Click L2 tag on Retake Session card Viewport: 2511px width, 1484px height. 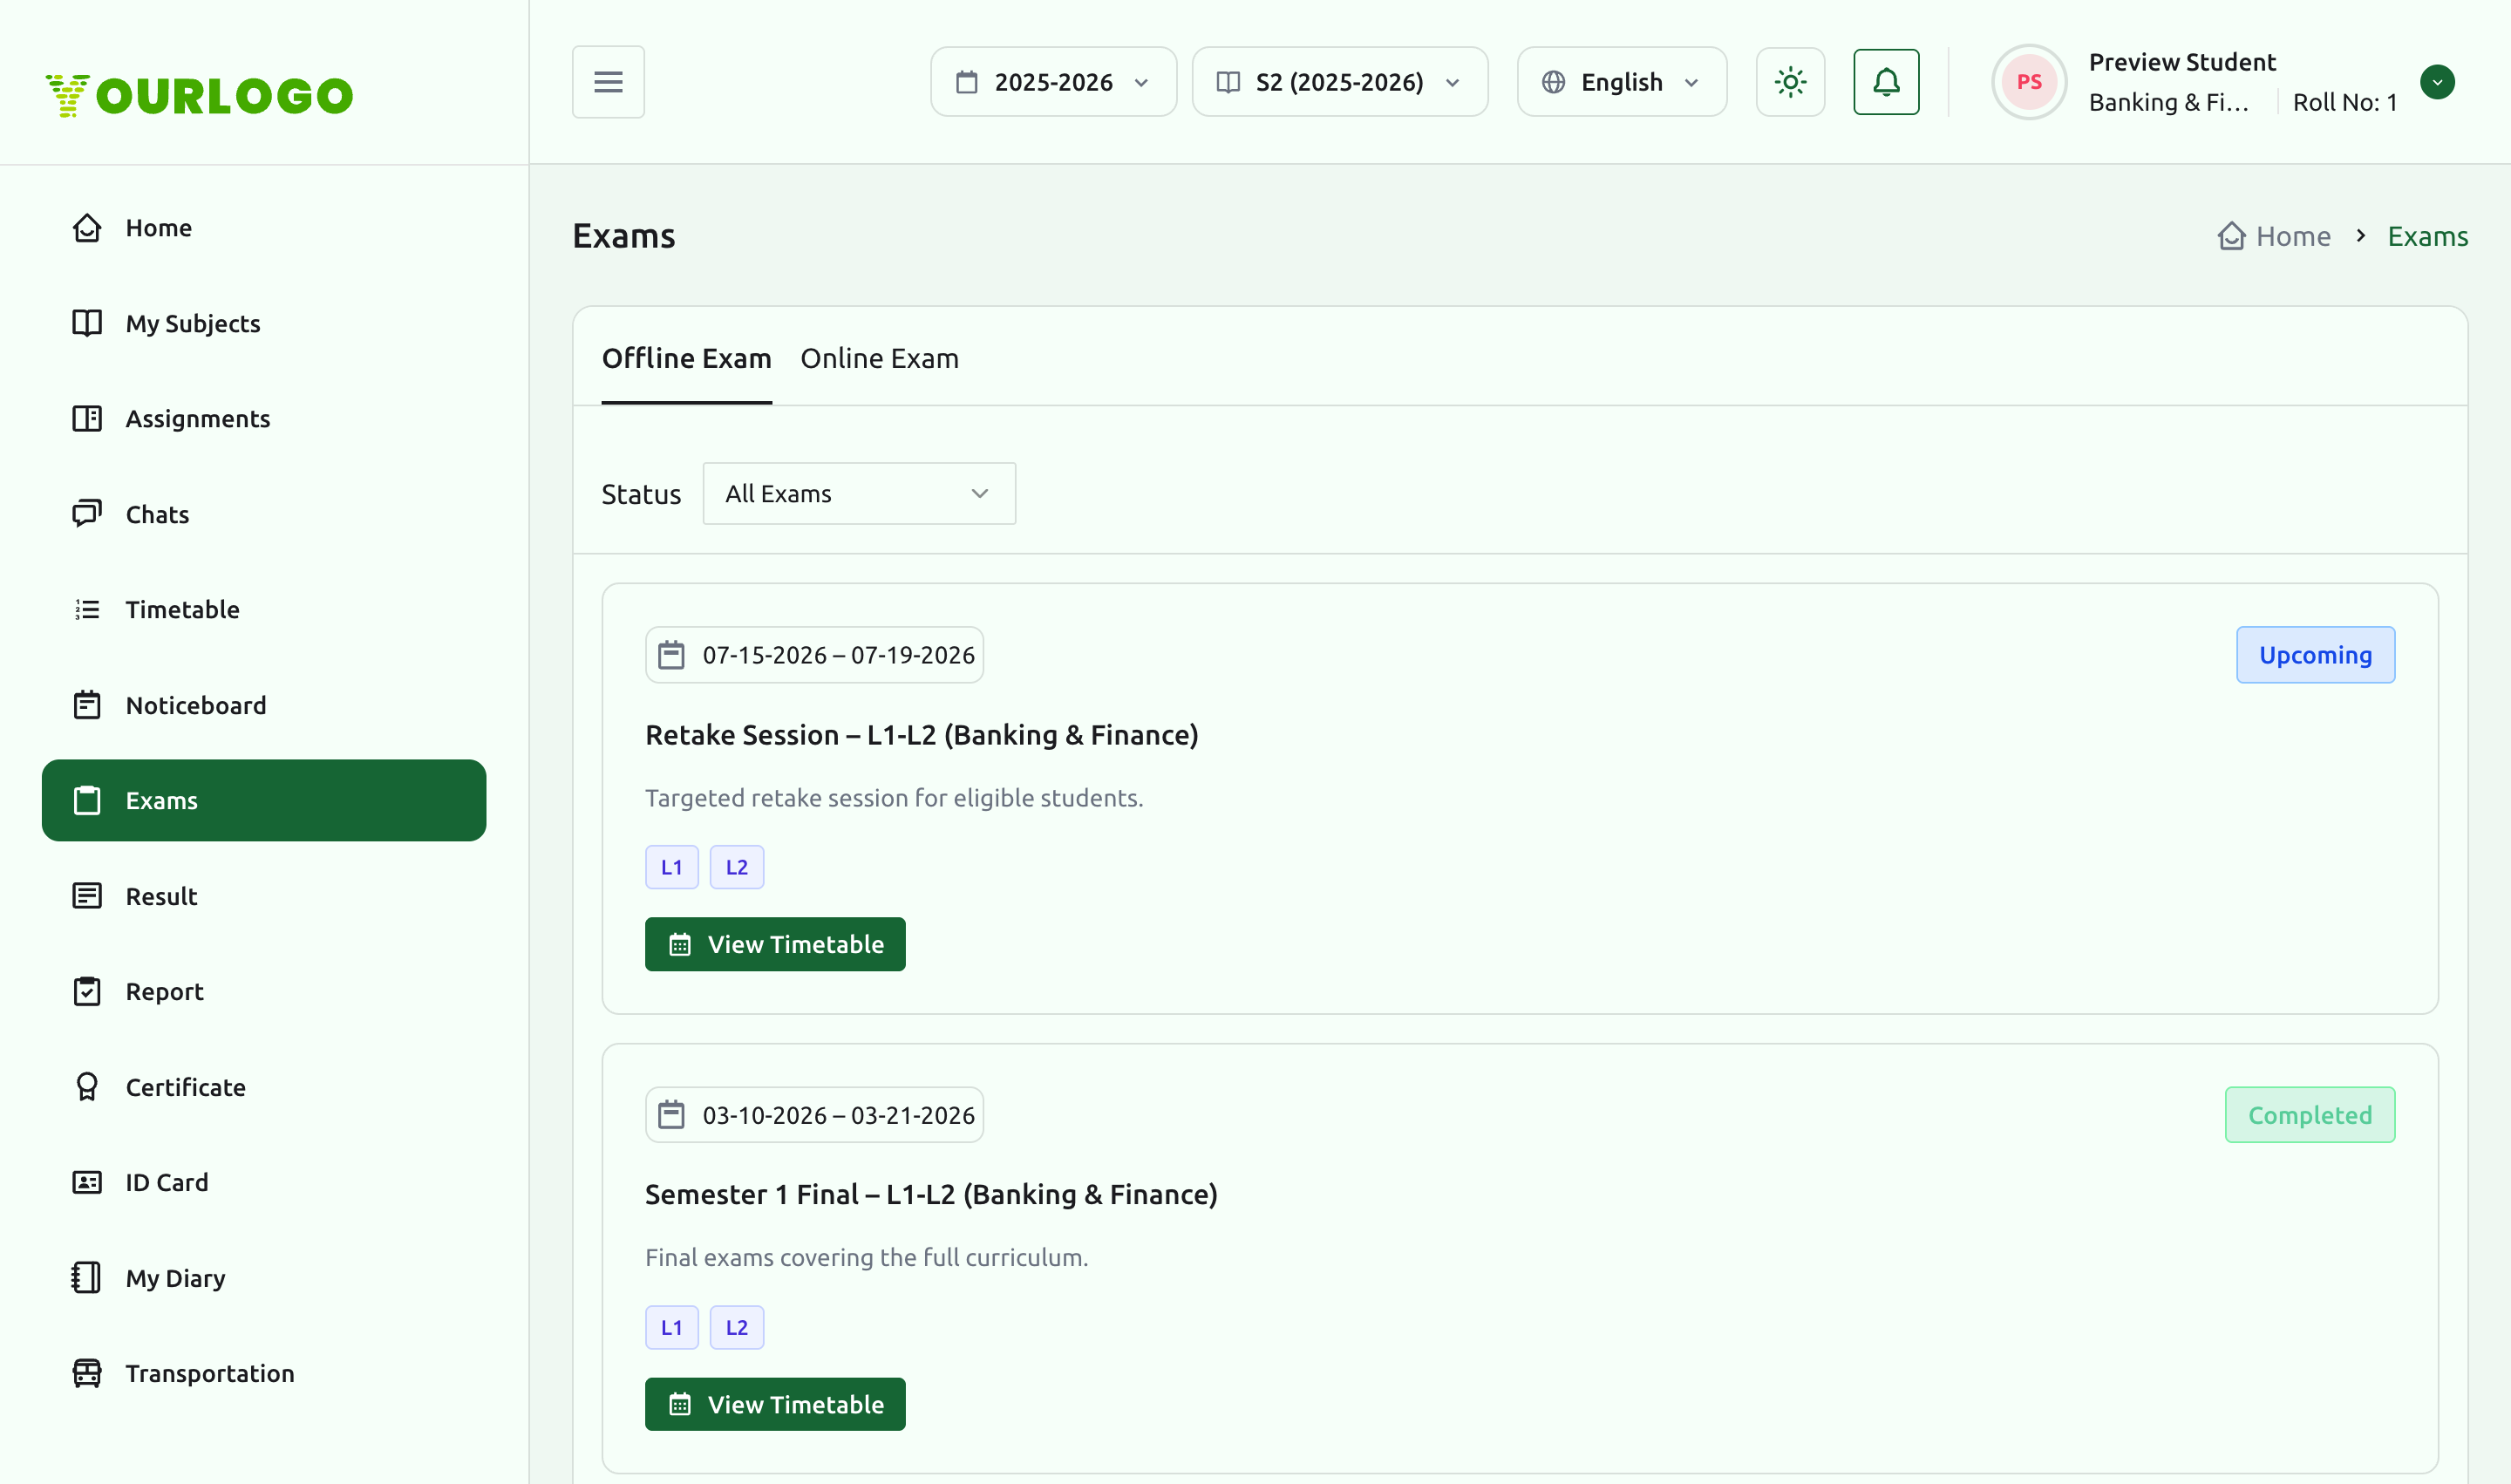pos(736,867)
